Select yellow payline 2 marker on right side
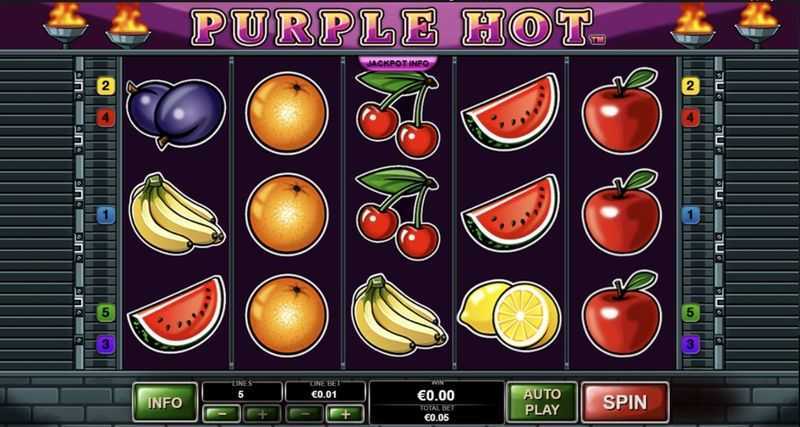The image size is (800, 427). coord(690,86)
